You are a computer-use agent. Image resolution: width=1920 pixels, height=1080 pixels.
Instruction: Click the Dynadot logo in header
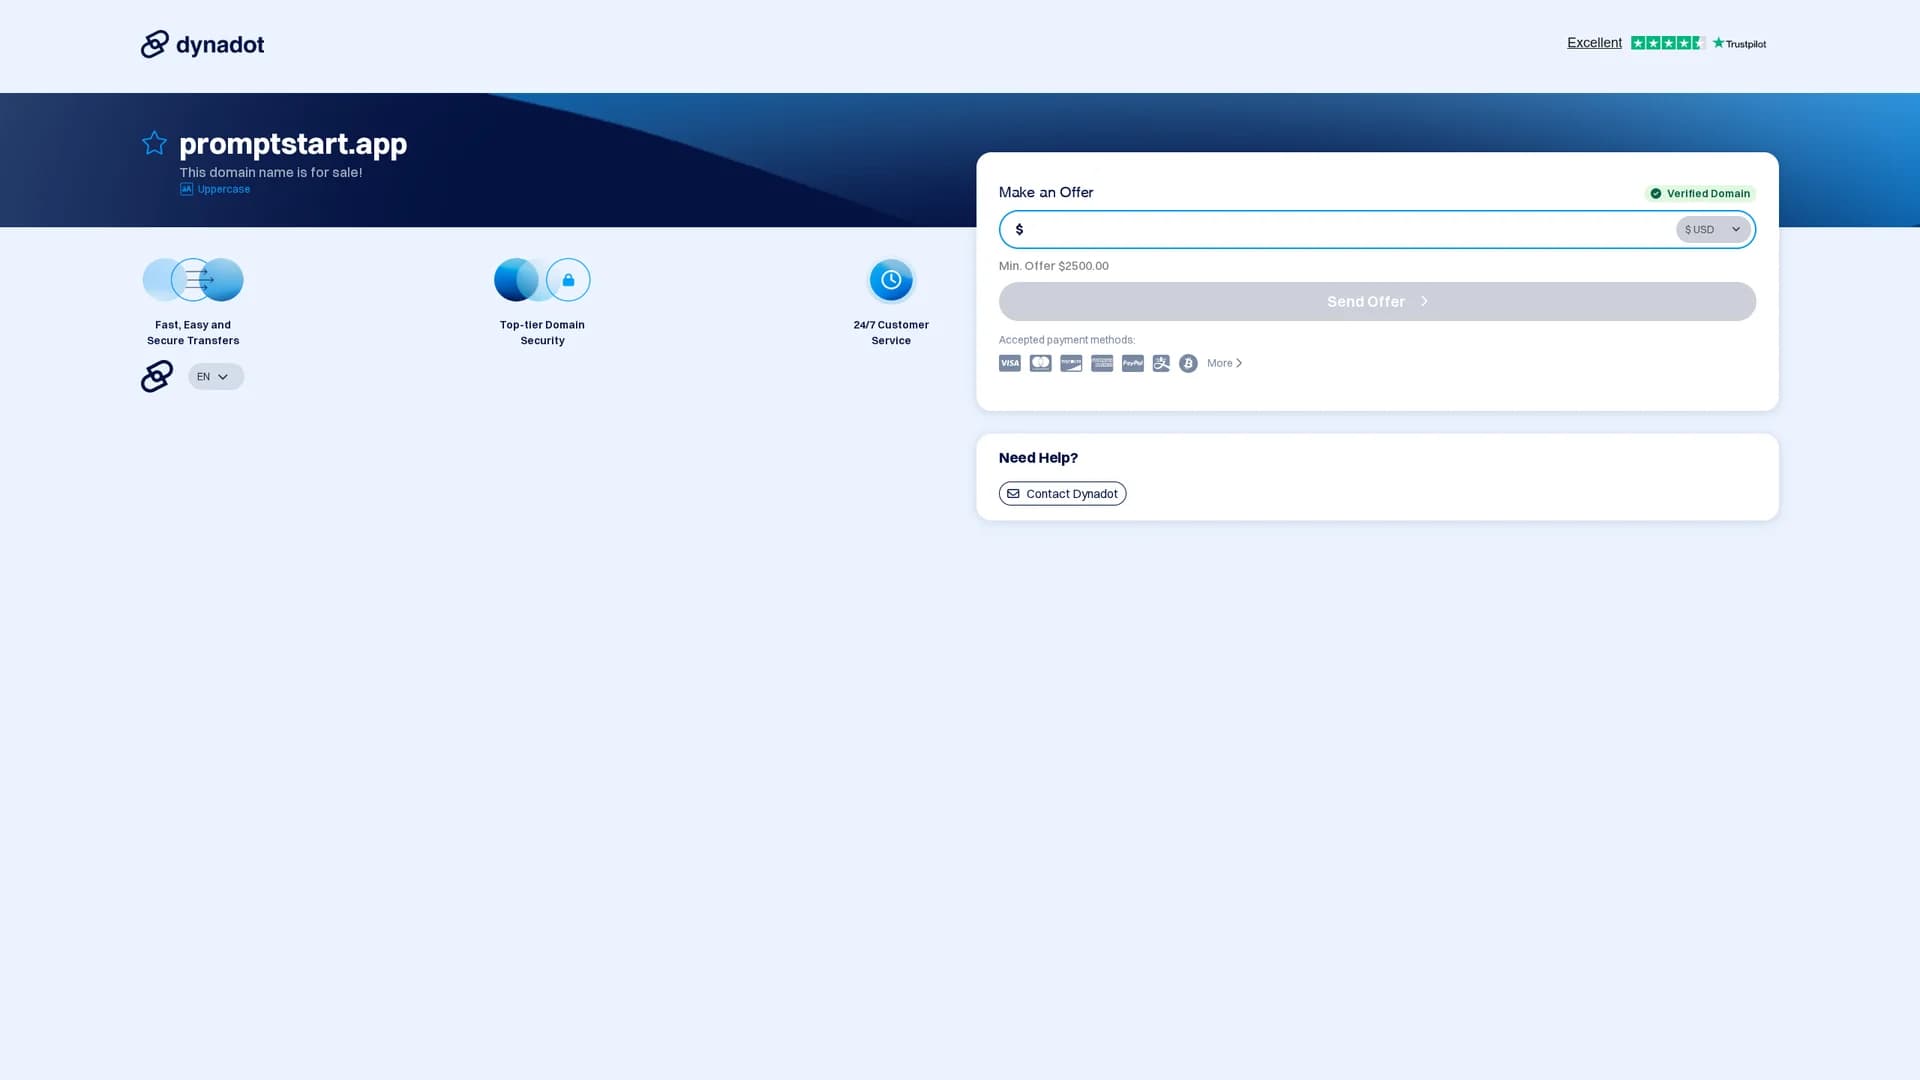pos(202,44)
